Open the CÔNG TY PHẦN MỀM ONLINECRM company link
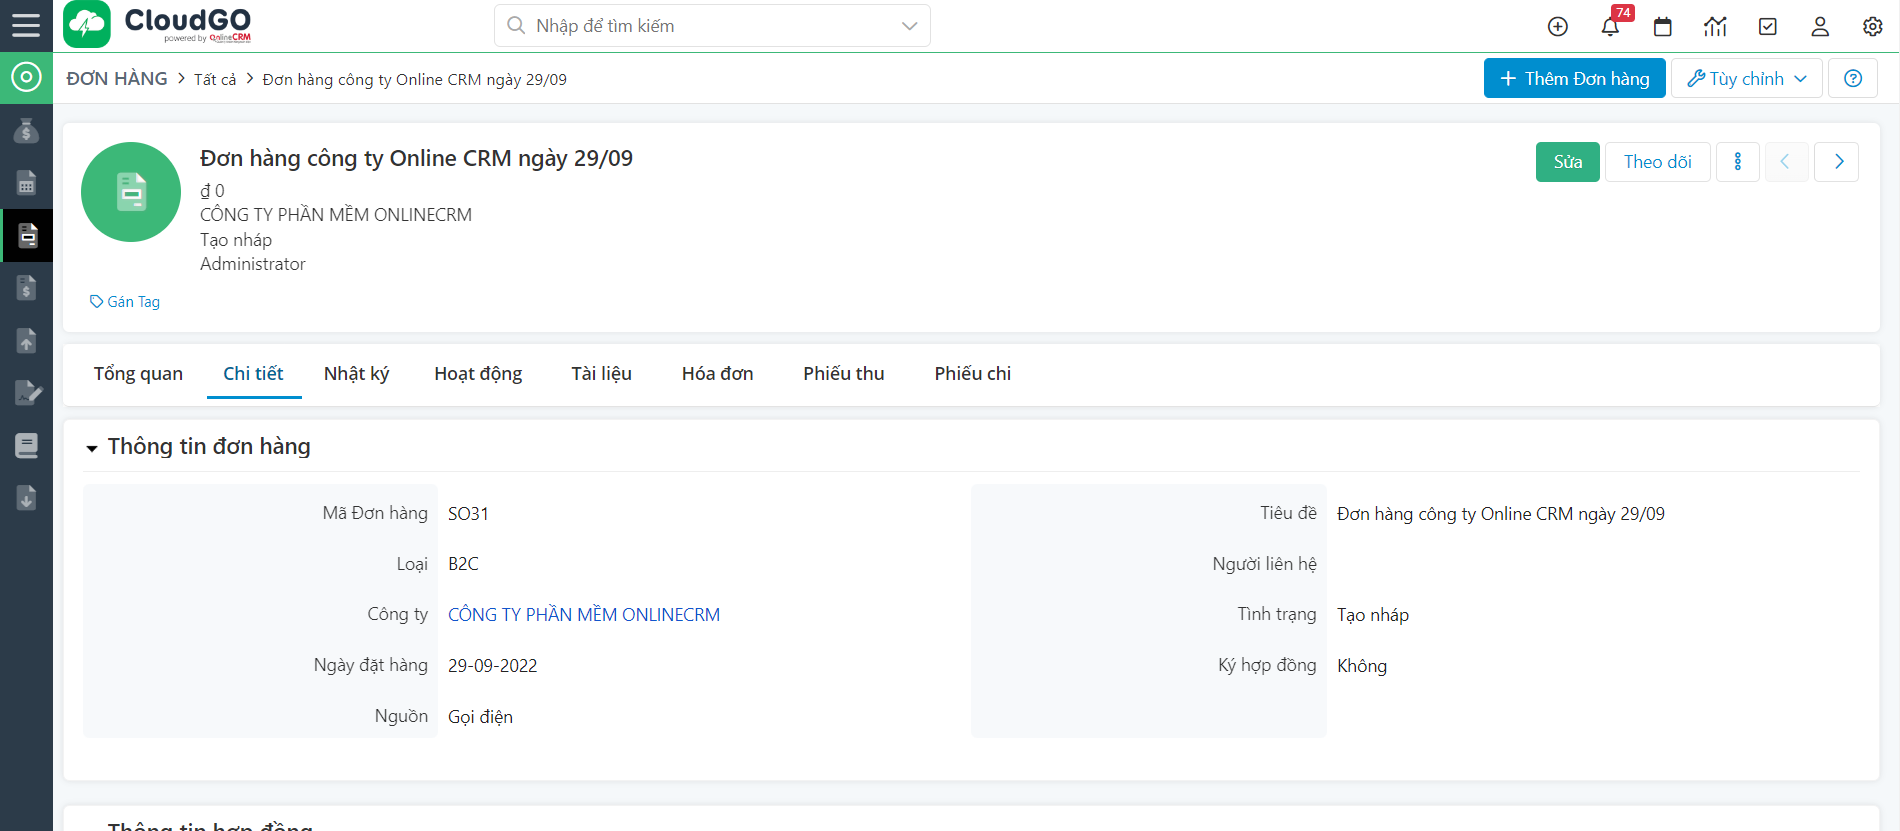The height and width of the screenshot is (831, 1900). (x=584, y=615)
